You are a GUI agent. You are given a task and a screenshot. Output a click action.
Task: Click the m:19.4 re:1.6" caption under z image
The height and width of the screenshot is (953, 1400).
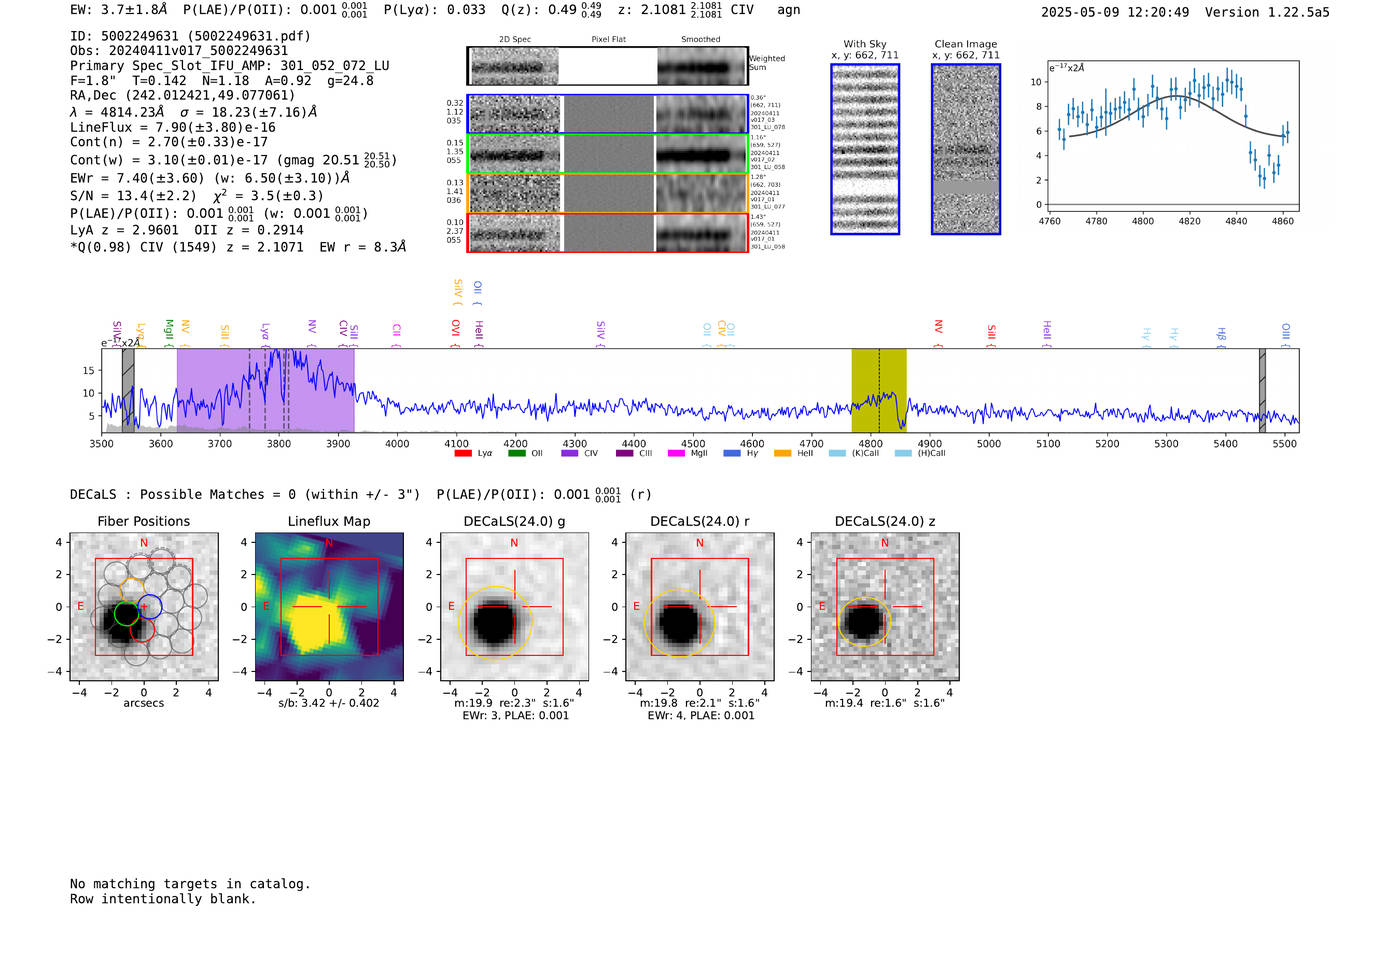(x=885, y=703)
